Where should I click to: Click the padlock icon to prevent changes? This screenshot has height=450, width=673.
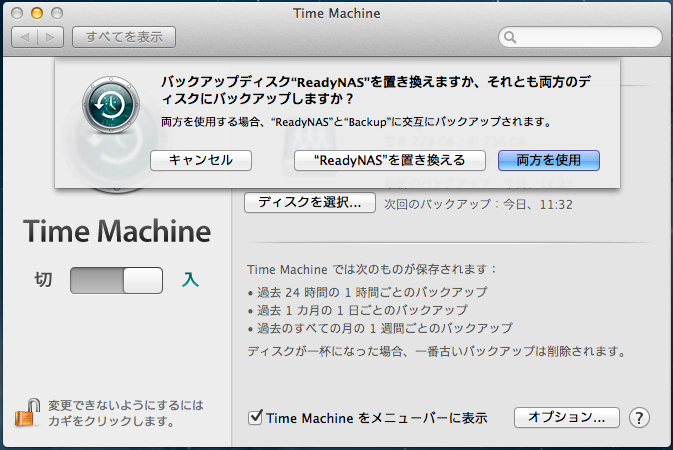(27, 411)
